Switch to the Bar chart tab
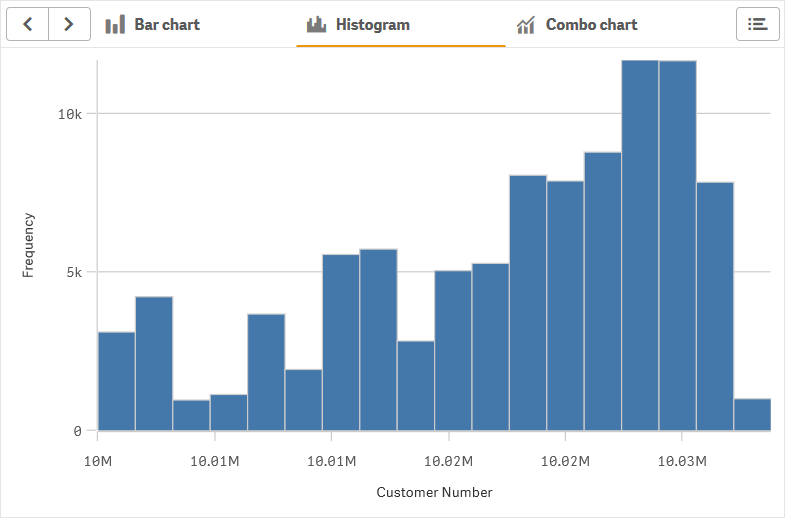Image resolution: width=785 pixels, height=518 pixels. pyautogui.click(x=167, y=24)
